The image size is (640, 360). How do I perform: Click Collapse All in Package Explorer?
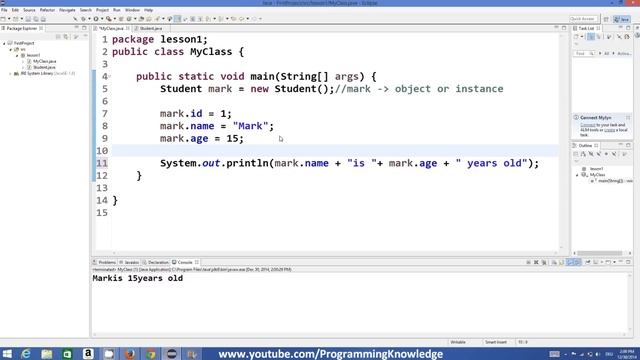tap(58, 37)
